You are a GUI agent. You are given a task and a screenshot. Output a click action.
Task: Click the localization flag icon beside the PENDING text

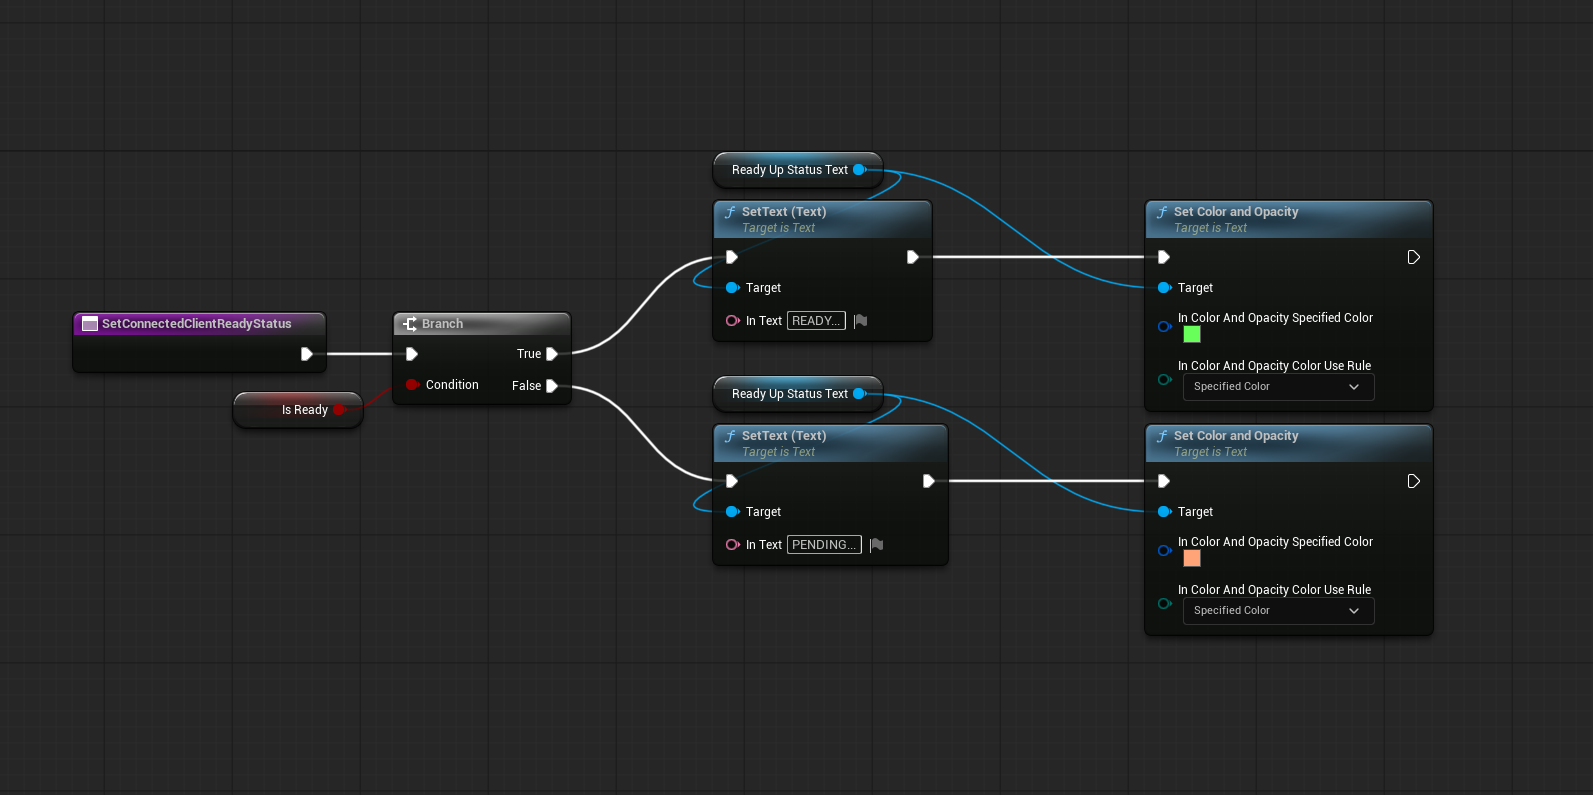coord(877,545)
